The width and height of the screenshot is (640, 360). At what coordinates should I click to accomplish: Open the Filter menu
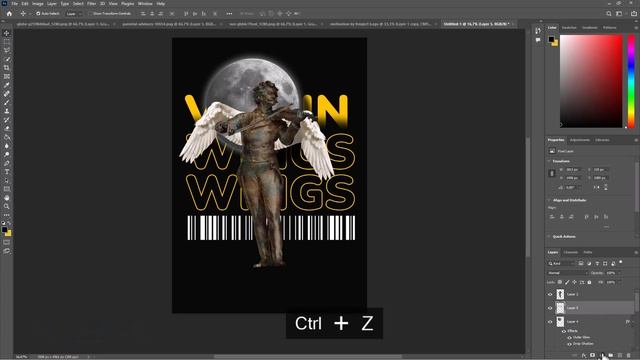[x=91, y=4]
